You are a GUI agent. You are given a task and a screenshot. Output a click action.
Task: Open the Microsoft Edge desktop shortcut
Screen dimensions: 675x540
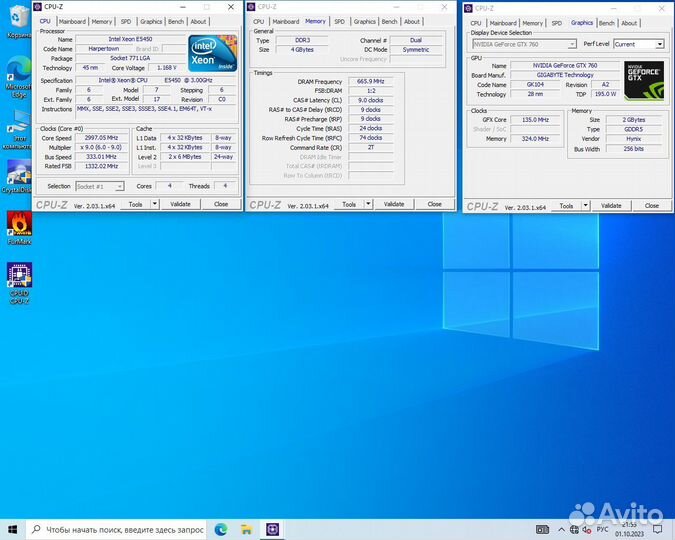[x=18, y=77]
